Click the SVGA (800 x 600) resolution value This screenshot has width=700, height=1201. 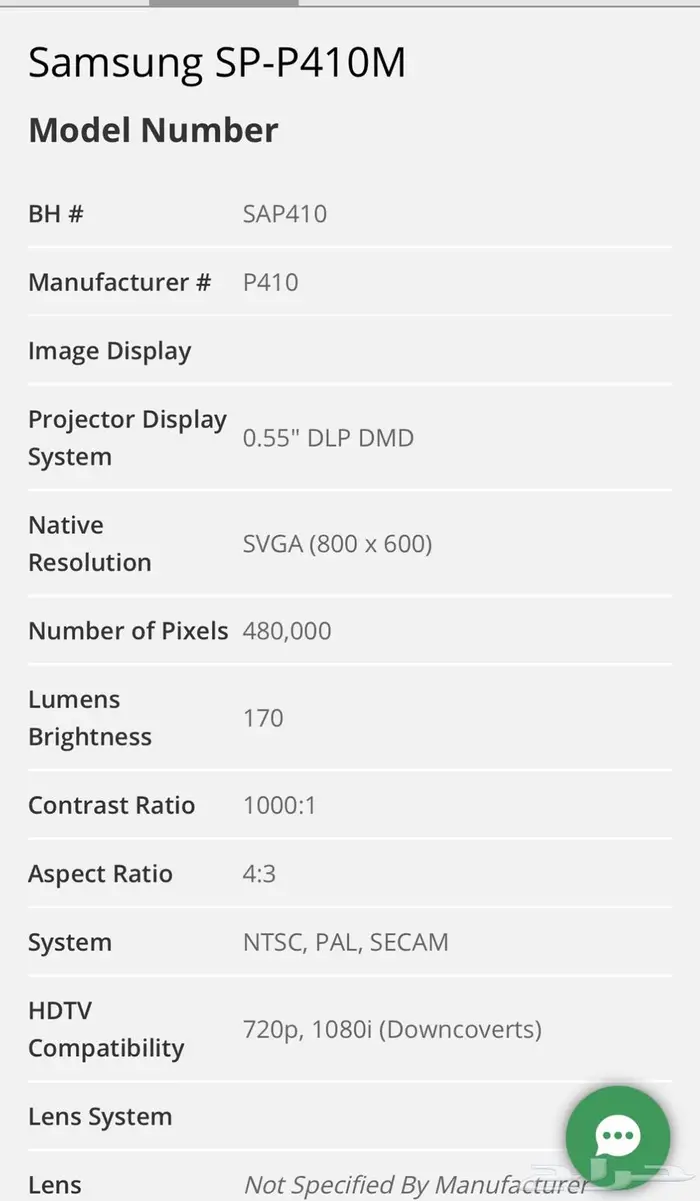click(337, 544)
